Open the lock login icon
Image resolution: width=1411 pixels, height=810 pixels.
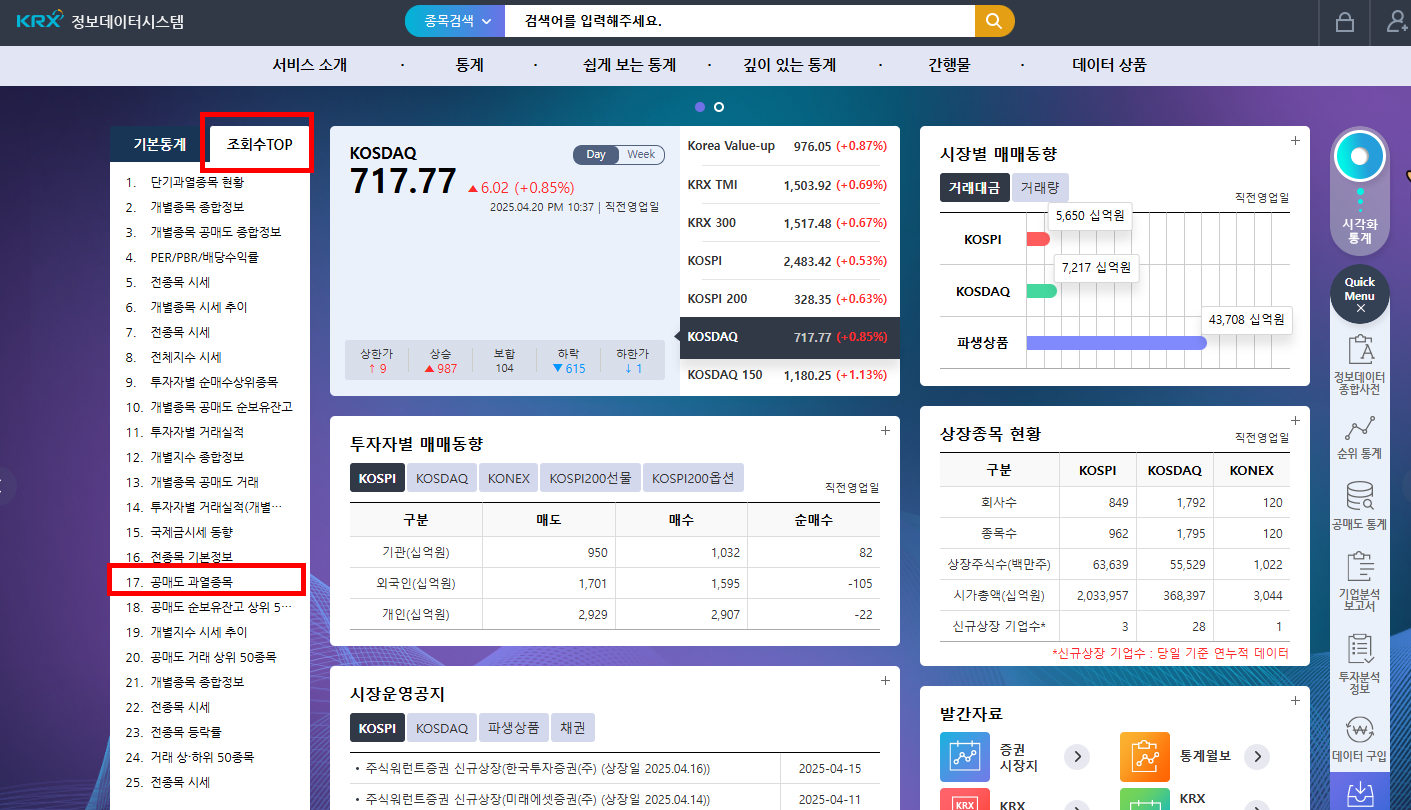coord(1345,22)
